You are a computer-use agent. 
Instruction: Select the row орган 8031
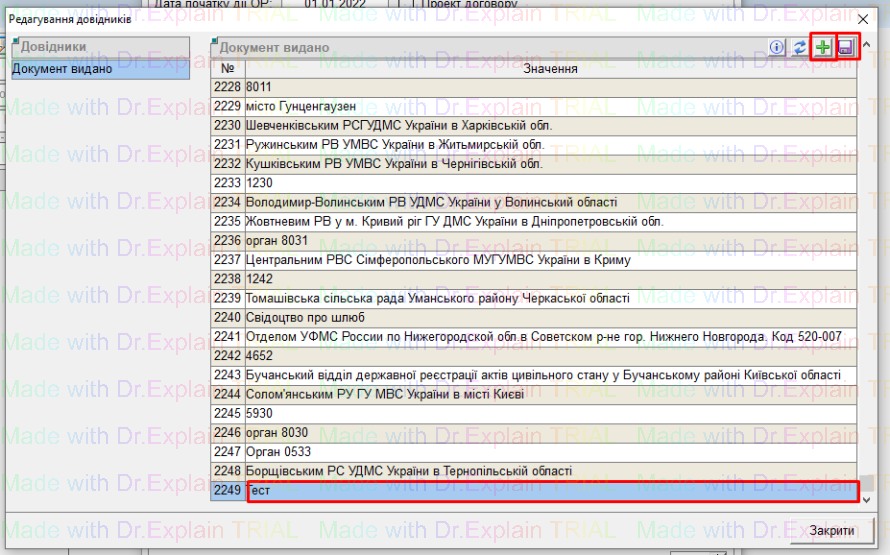550,241
